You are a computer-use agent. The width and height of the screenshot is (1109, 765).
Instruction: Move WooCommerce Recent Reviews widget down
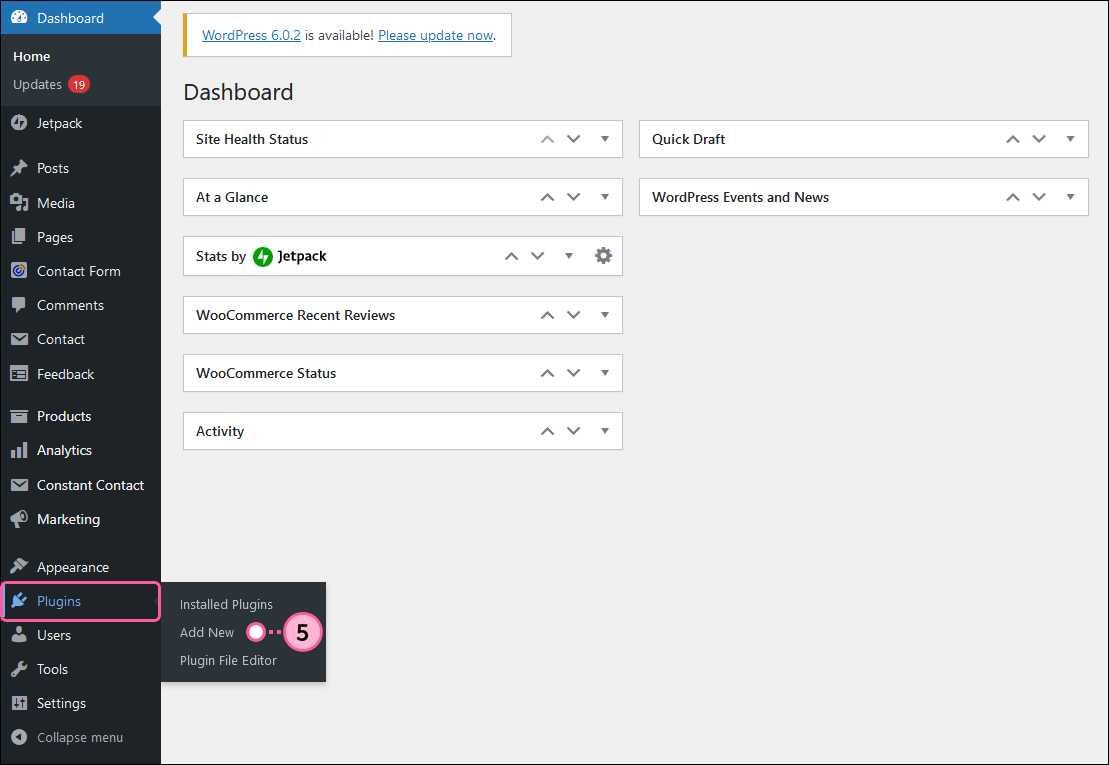574,315
